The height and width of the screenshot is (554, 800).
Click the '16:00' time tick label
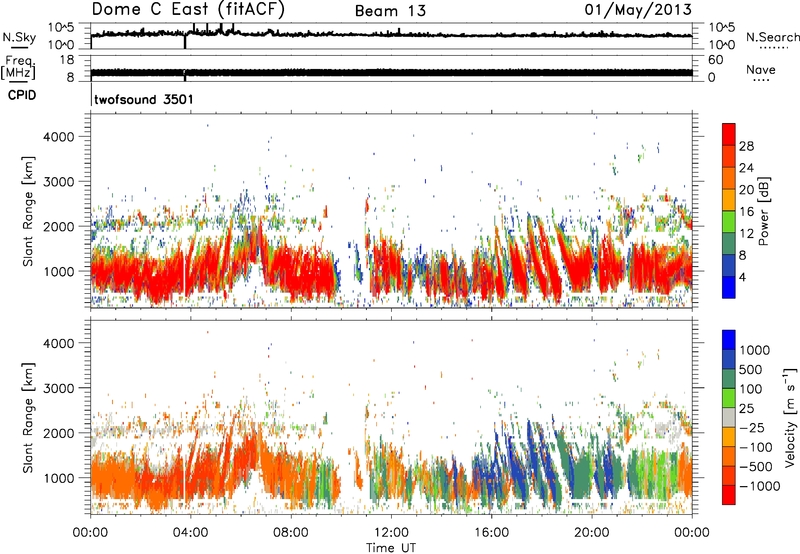(x=491, y=533)
